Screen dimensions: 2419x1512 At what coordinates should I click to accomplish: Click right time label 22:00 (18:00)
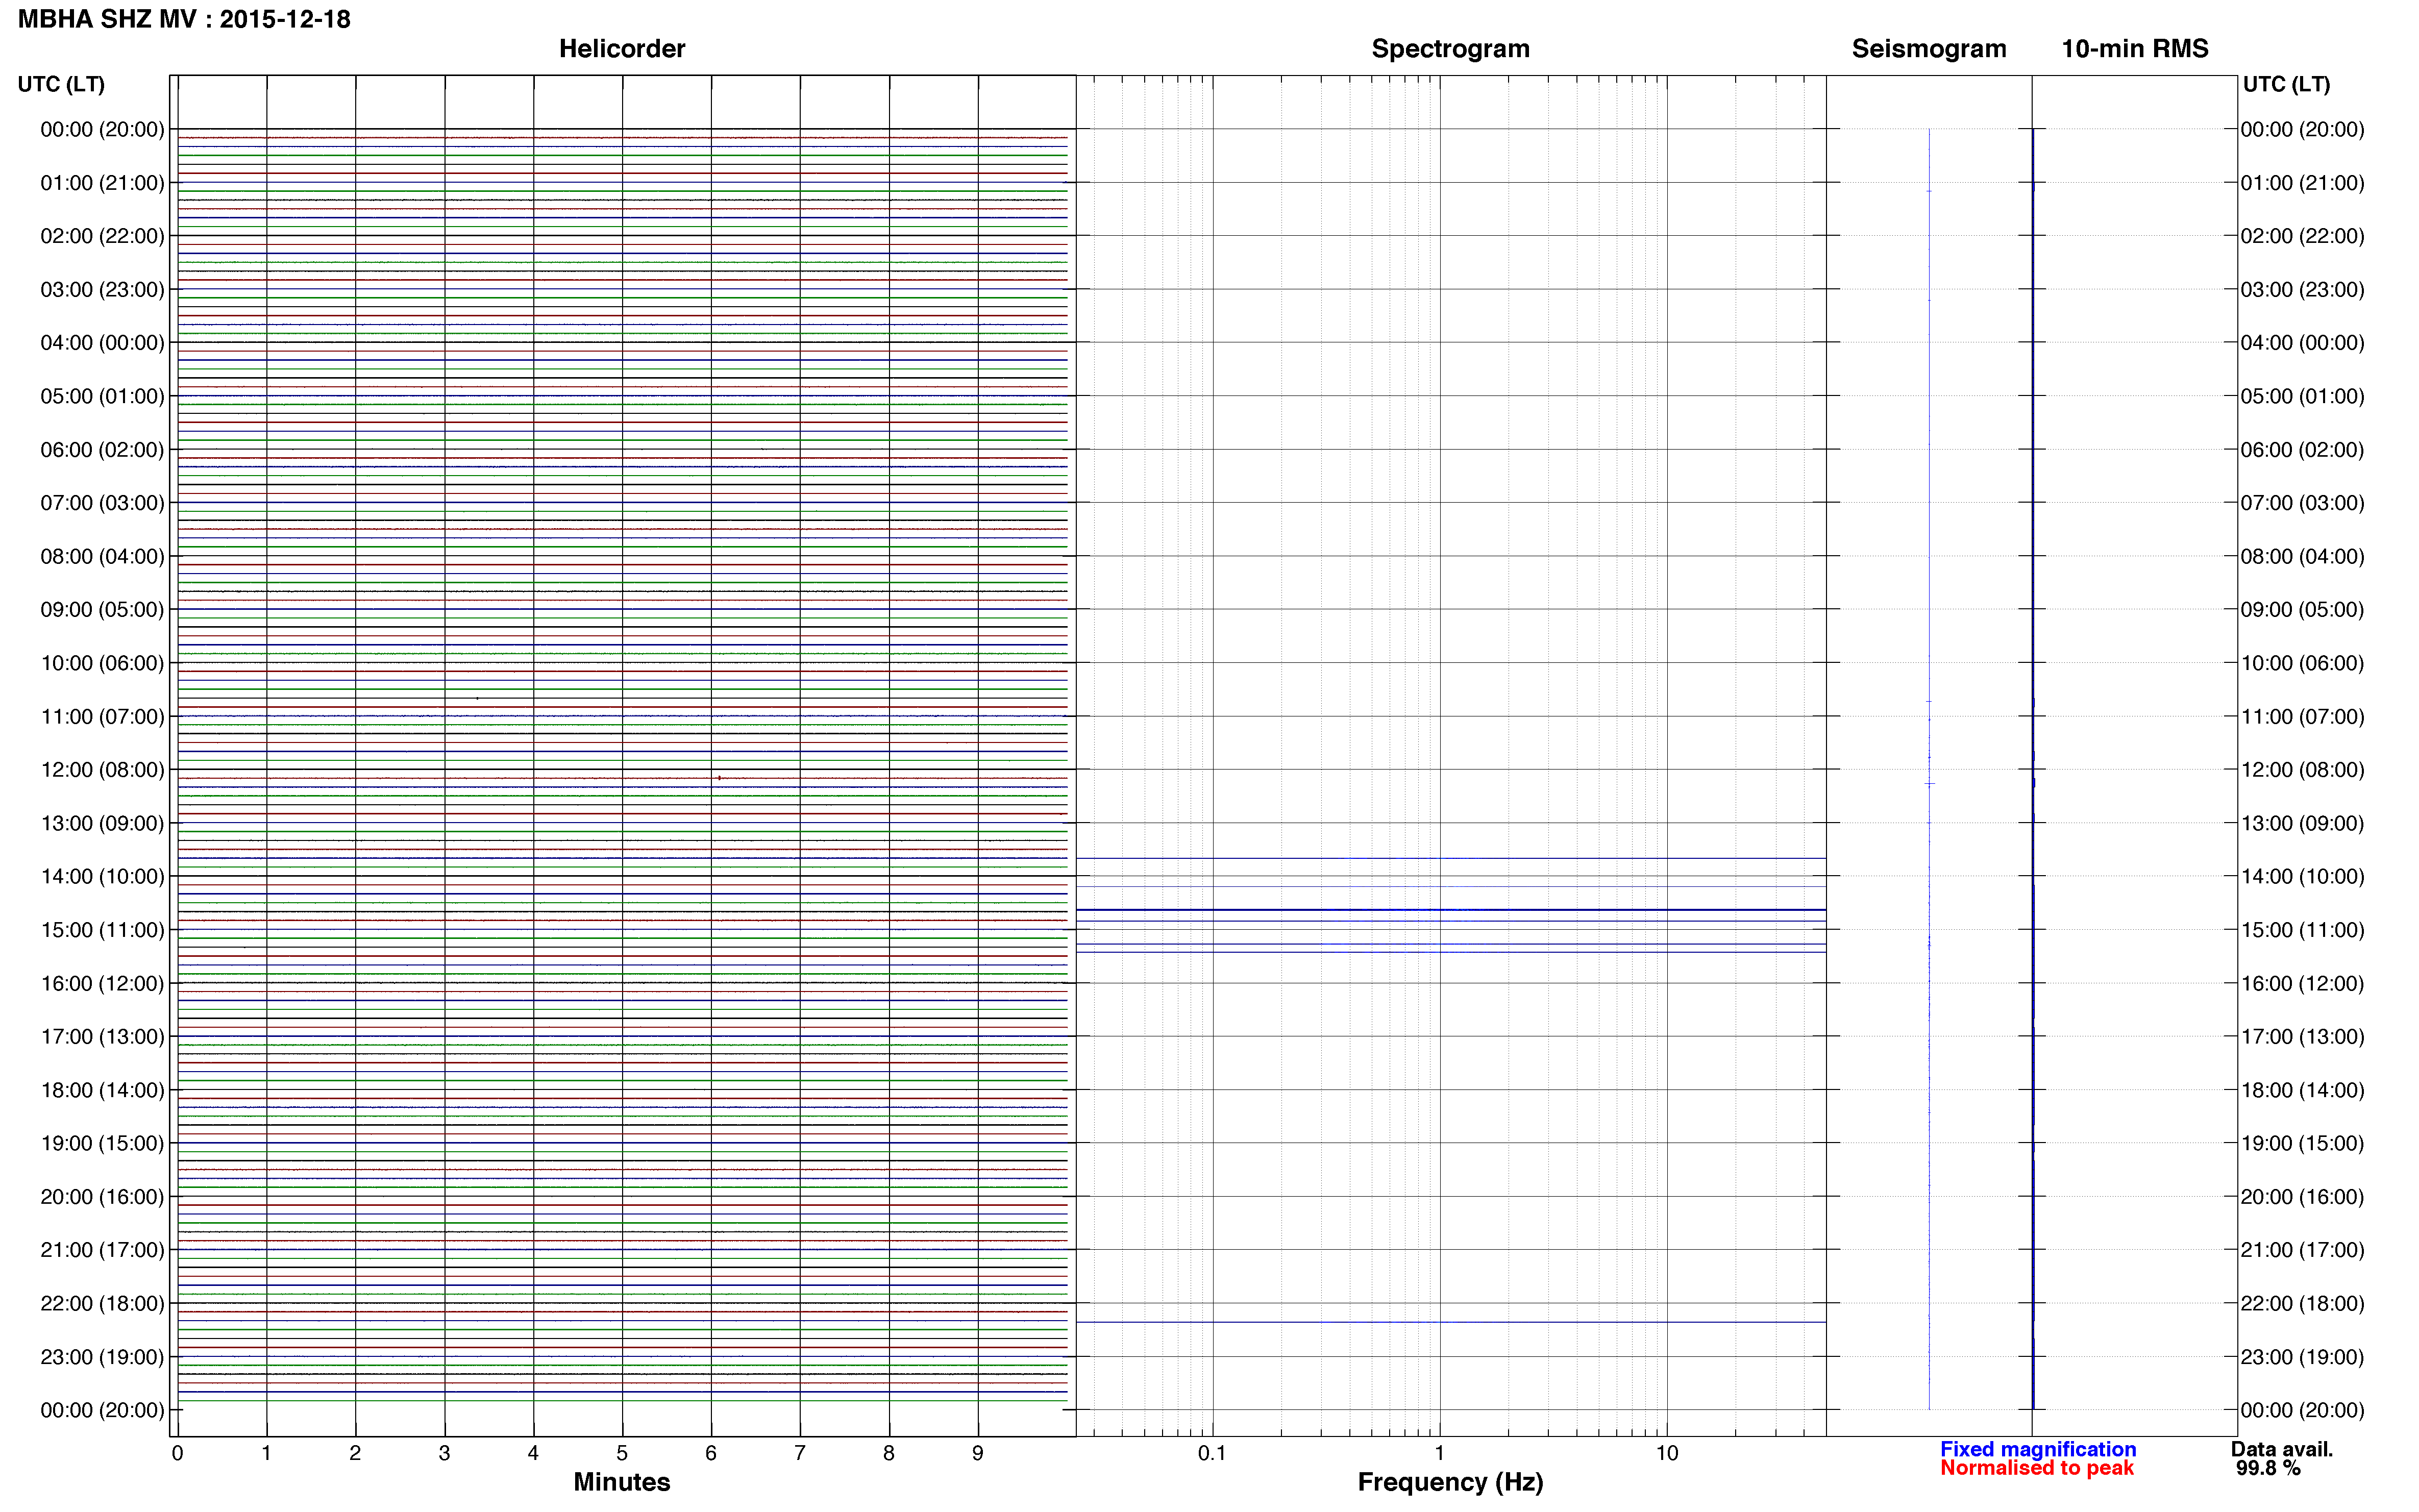tap(2302, 1304)
